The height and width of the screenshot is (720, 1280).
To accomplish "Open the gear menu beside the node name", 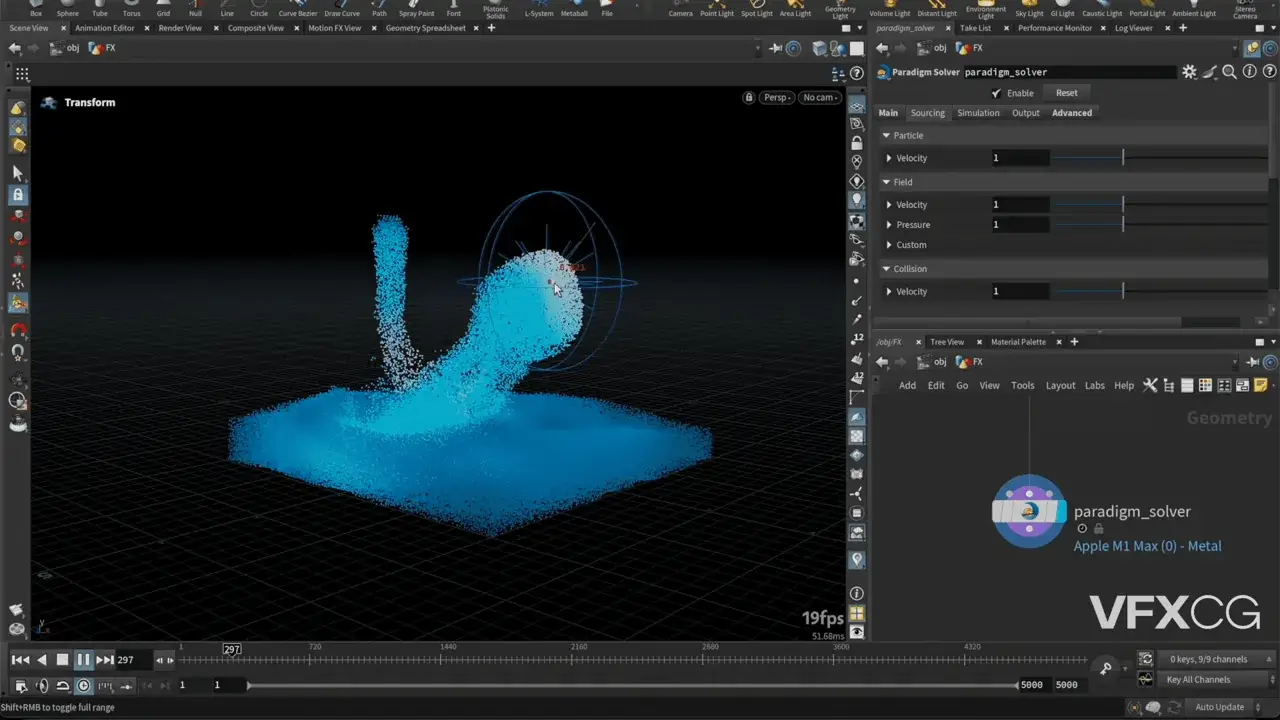I will (x=1189, y=72).
